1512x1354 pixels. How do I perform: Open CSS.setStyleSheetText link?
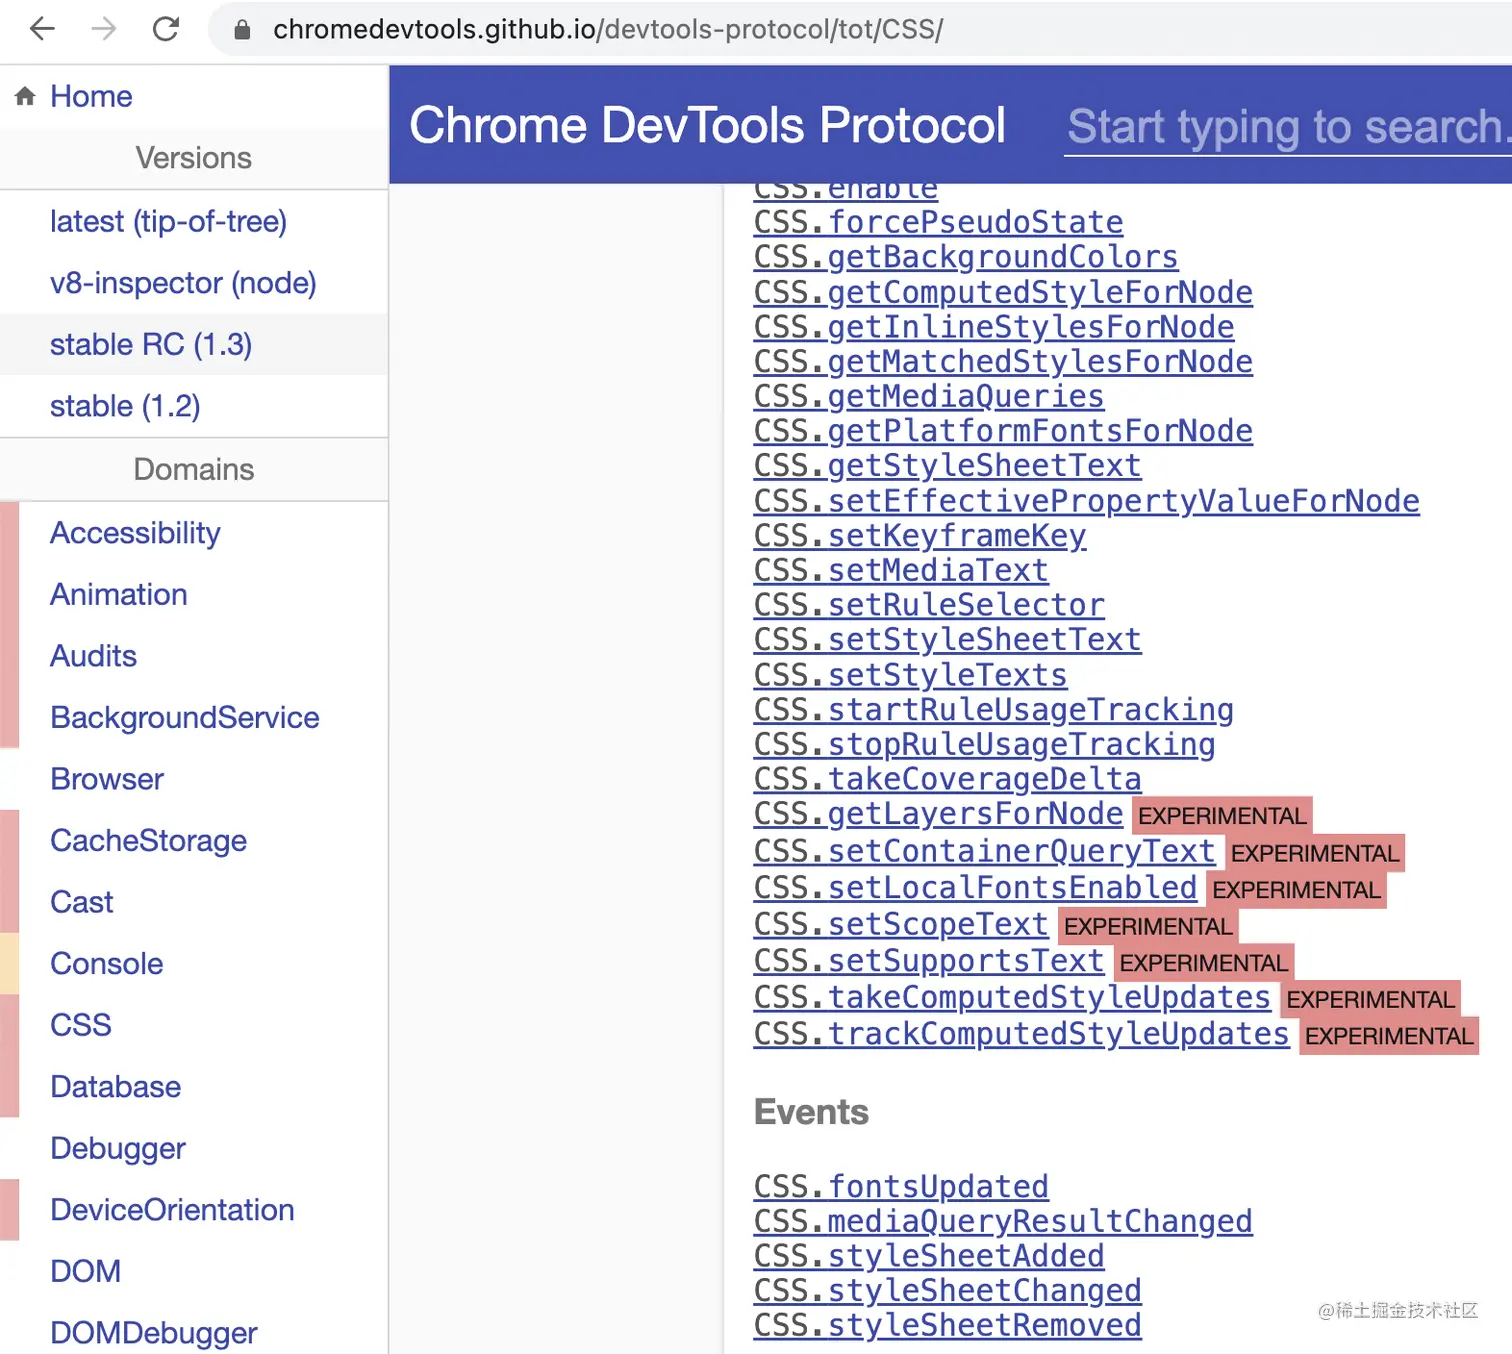pyautogui.click(x=947, y=640)
